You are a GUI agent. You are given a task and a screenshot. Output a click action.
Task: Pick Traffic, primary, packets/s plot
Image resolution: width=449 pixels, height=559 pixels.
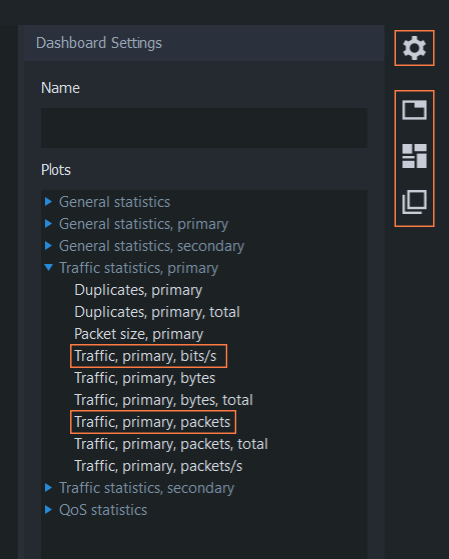pos(158,466)
